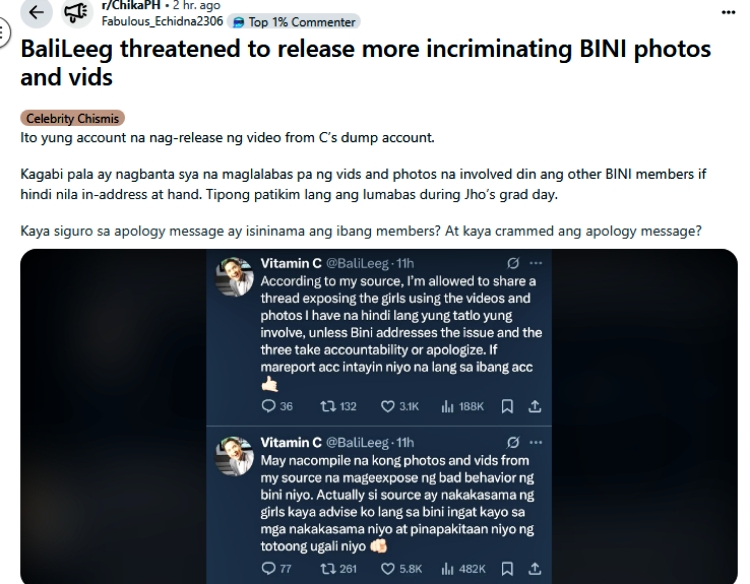Image resolution: width=750 pixels, height=584 pixels.
Task: Click the Grok icon on second tweet
Action: pos(513,442)
